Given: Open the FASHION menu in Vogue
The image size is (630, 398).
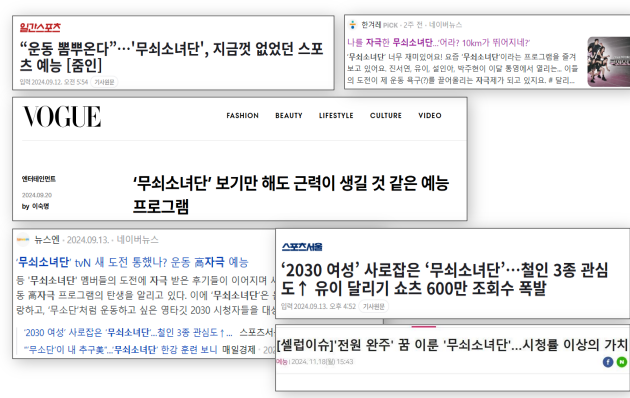Looking at the screenshot, I should [x=243, y=116].
